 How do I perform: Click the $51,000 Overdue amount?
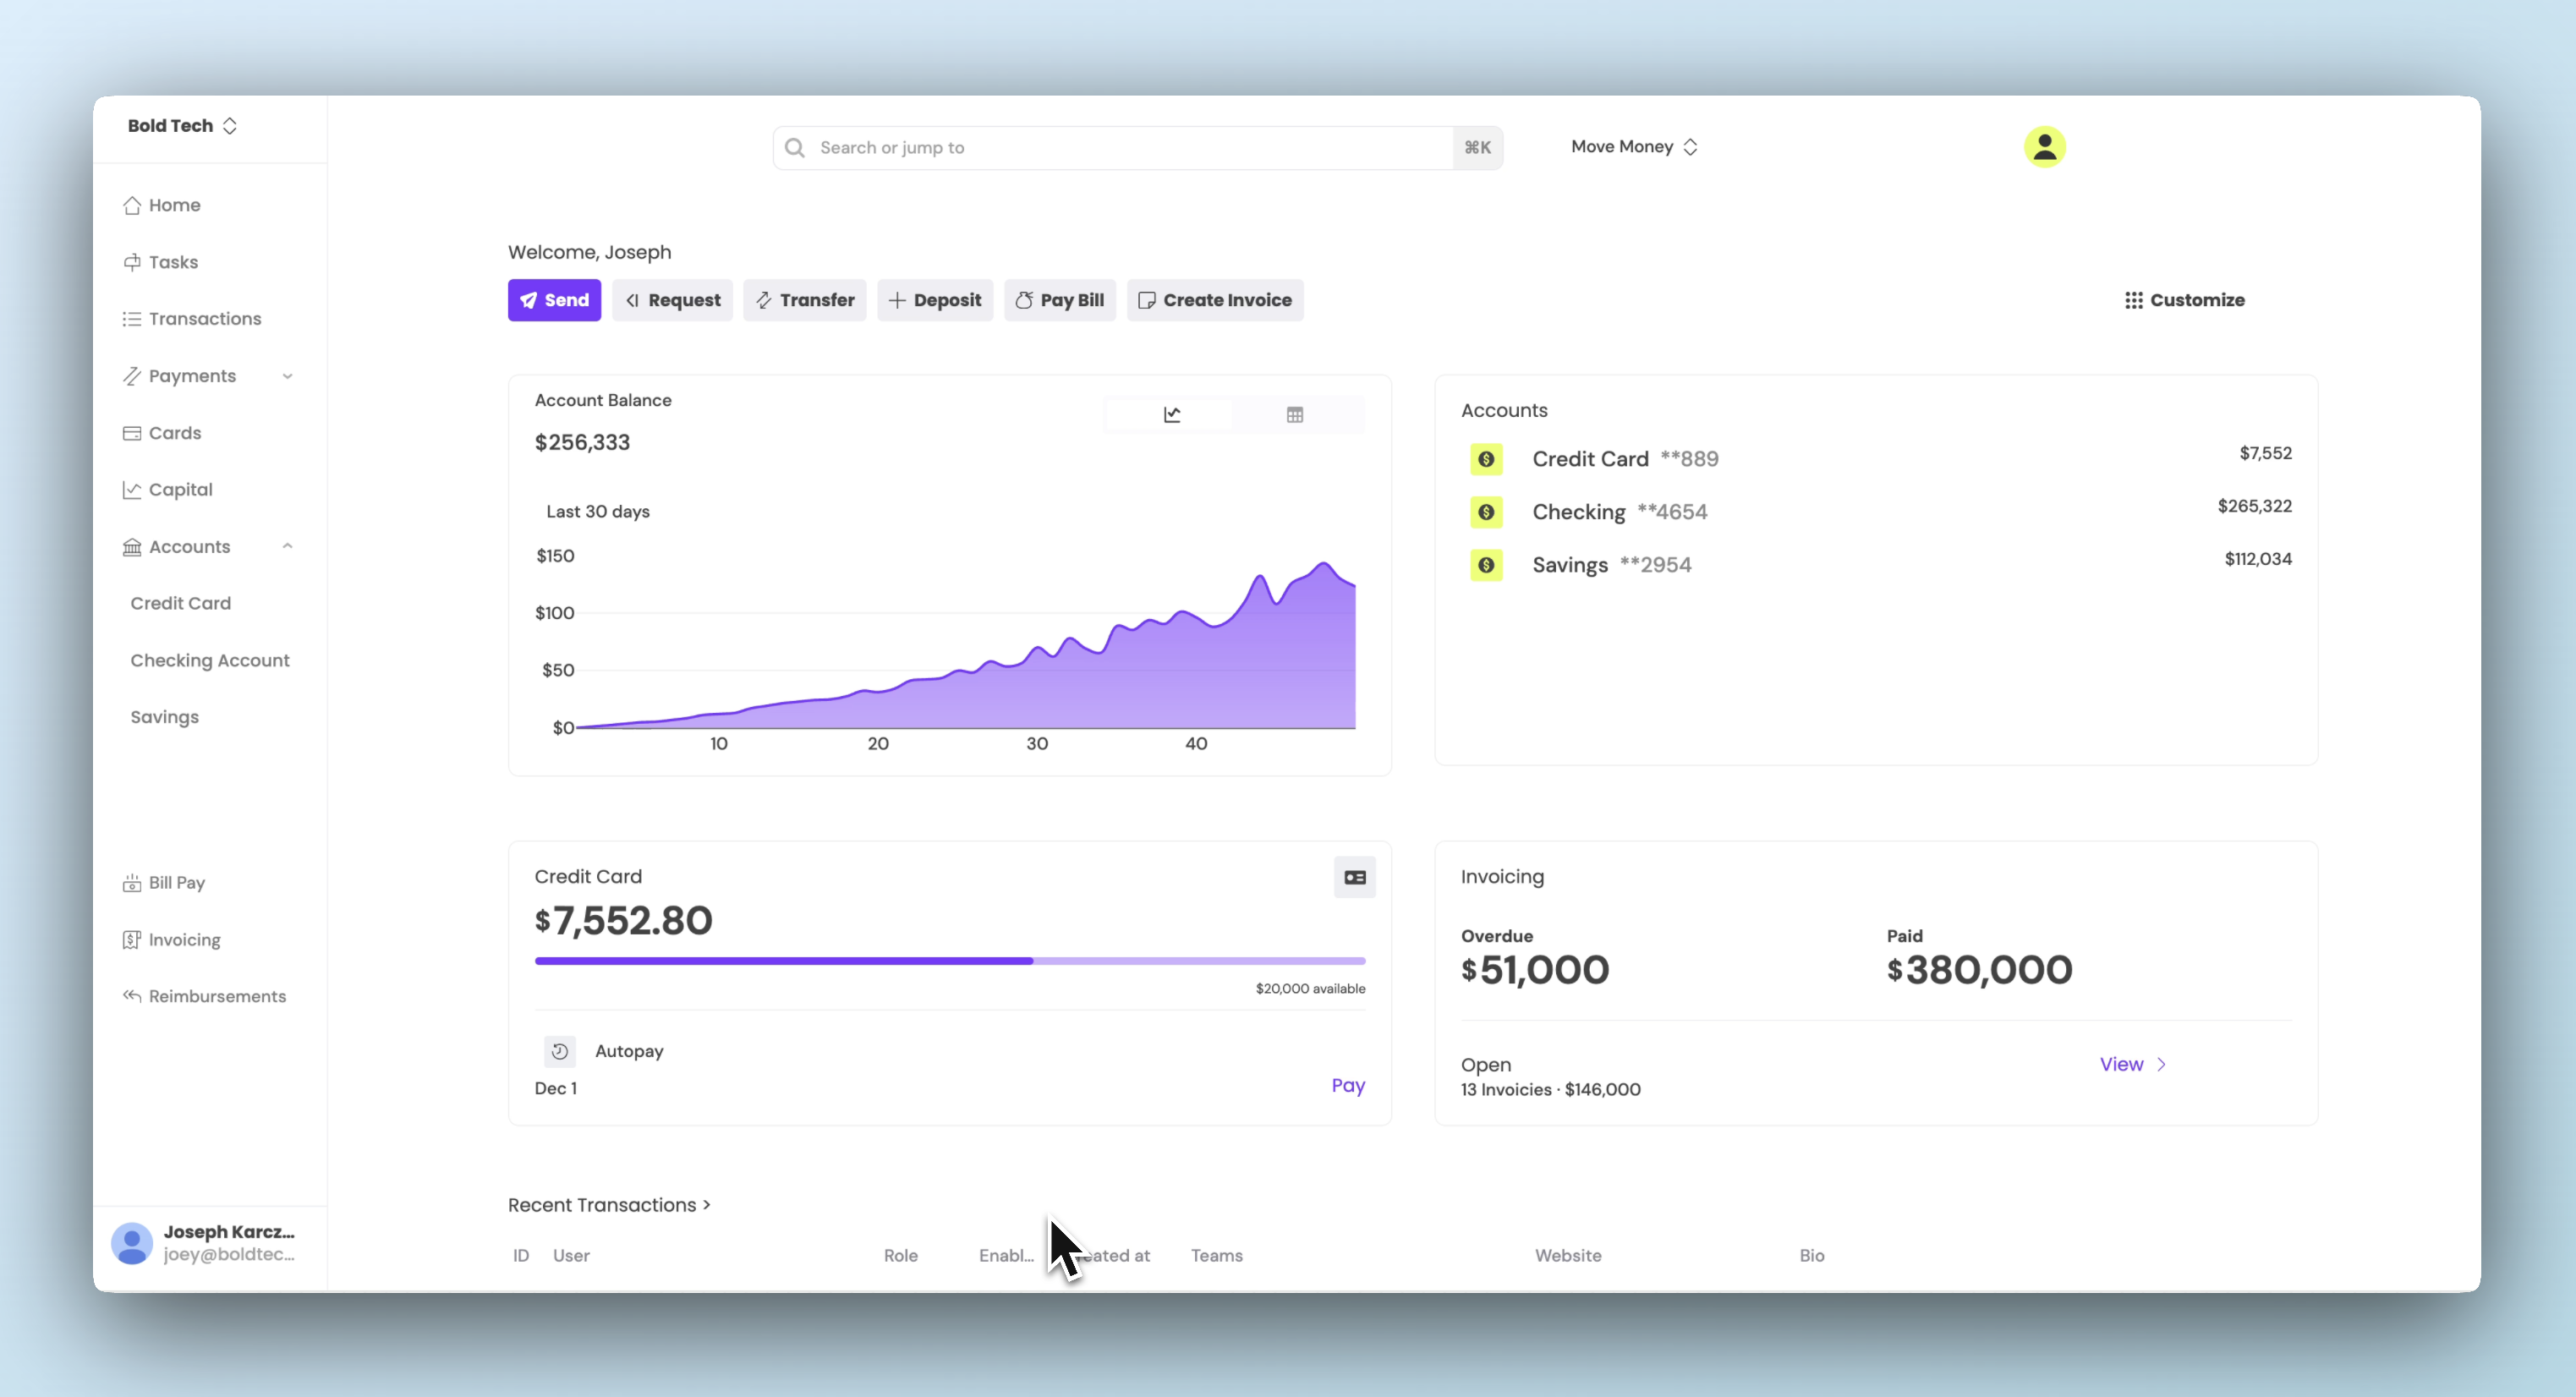1535,969
